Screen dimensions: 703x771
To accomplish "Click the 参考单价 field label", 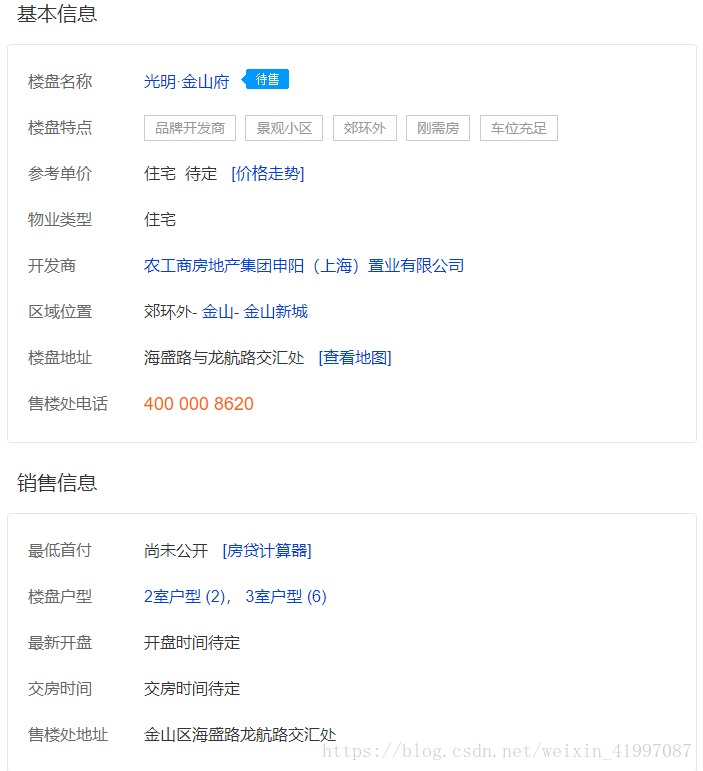I will pyautogui.click(x=60, y=174).
